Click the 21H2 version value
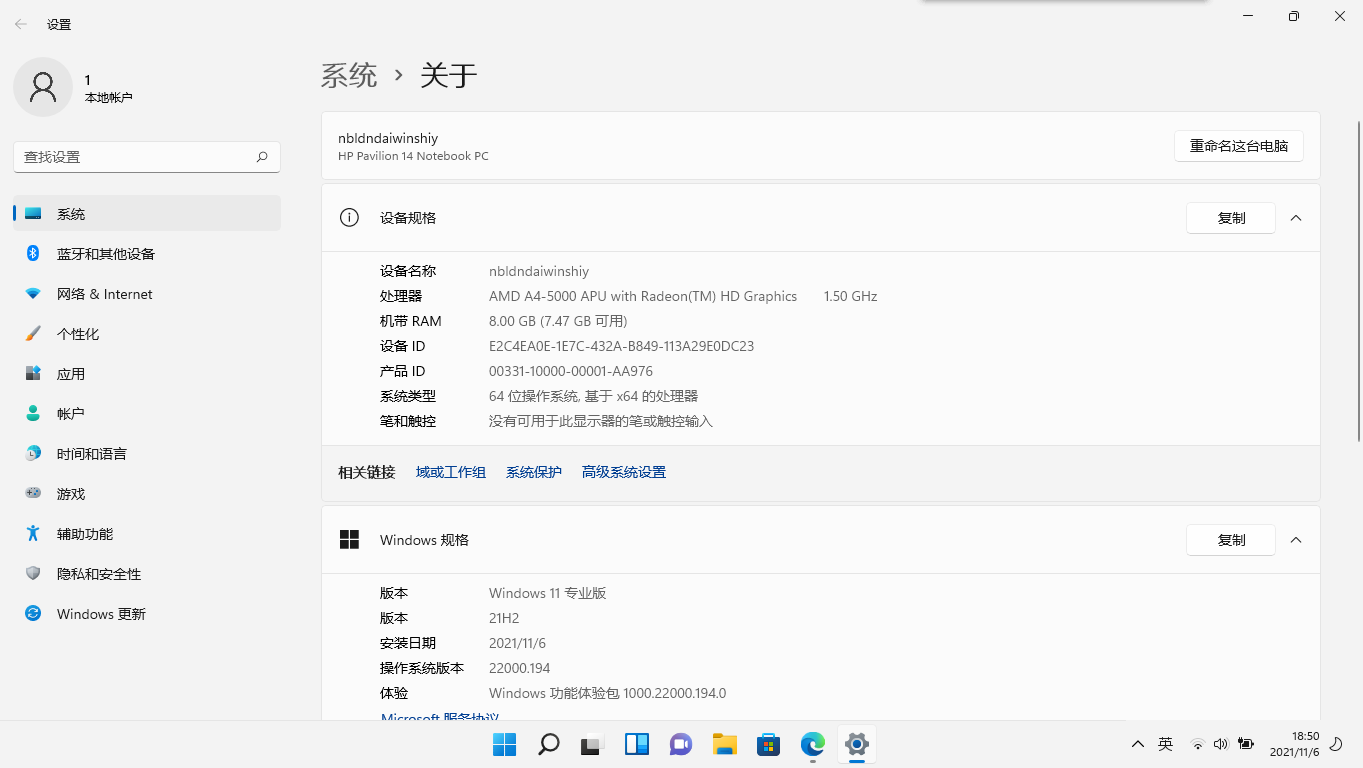Screen dimensions: 1363x768 point(504,618)
